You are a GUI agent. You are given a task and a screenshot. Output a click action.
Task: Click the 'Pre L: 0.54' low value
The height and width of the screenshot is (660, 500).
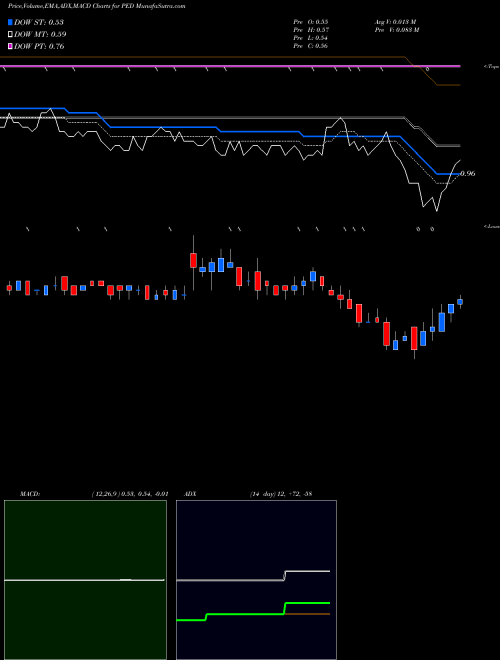tap(311, 38)
